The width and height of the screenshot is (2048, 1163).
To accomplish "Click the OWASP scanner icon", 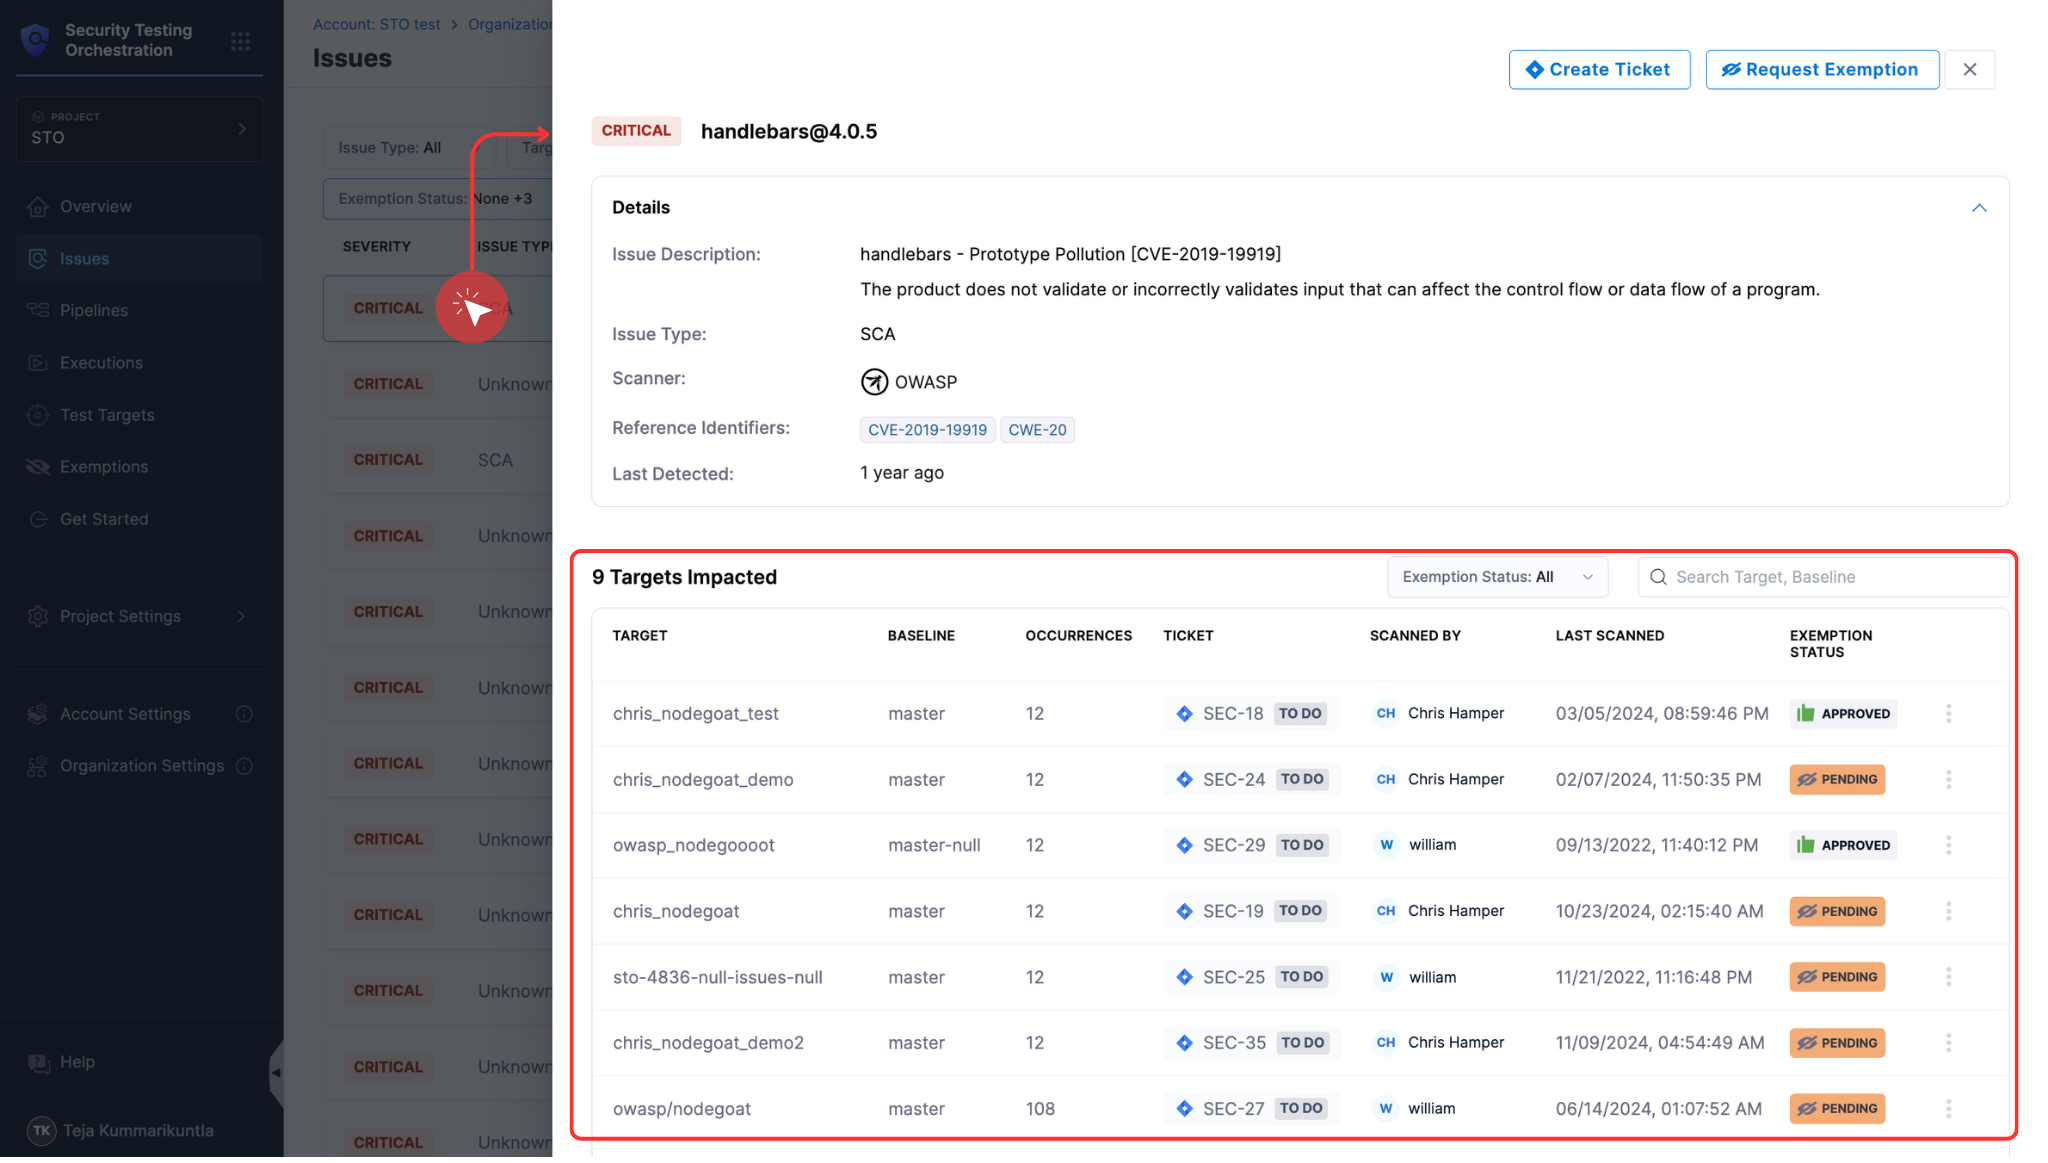I will [x=874, y=382].
